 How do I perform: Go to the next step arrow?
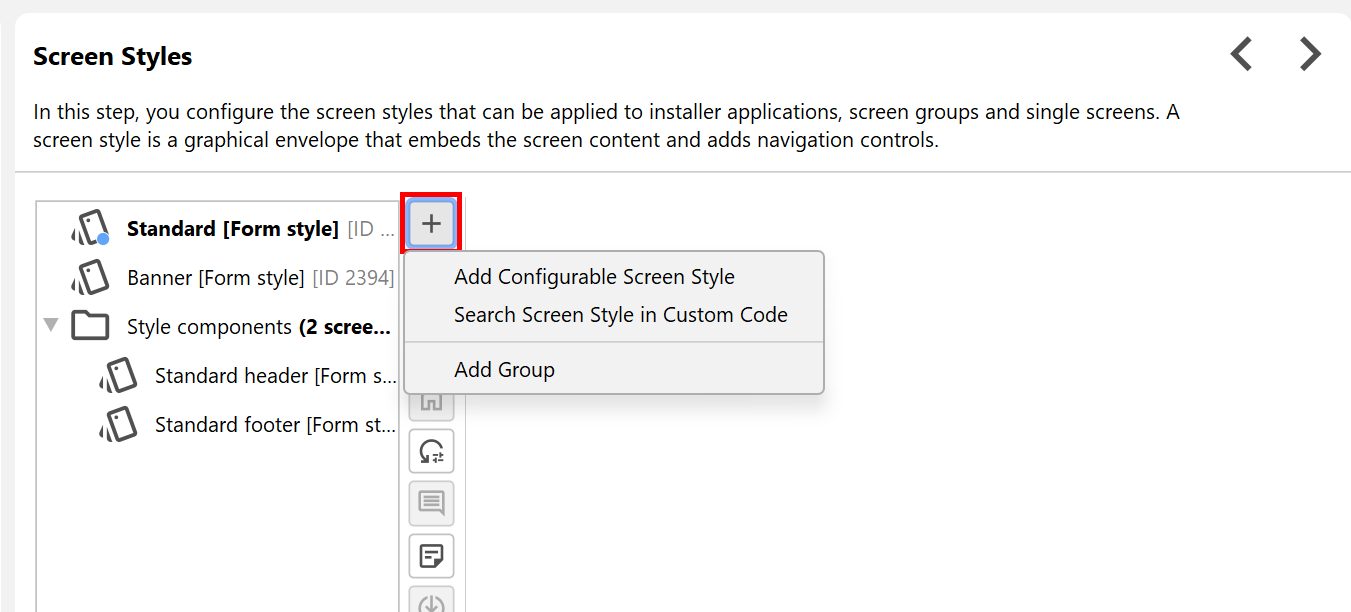point(1310,54)
